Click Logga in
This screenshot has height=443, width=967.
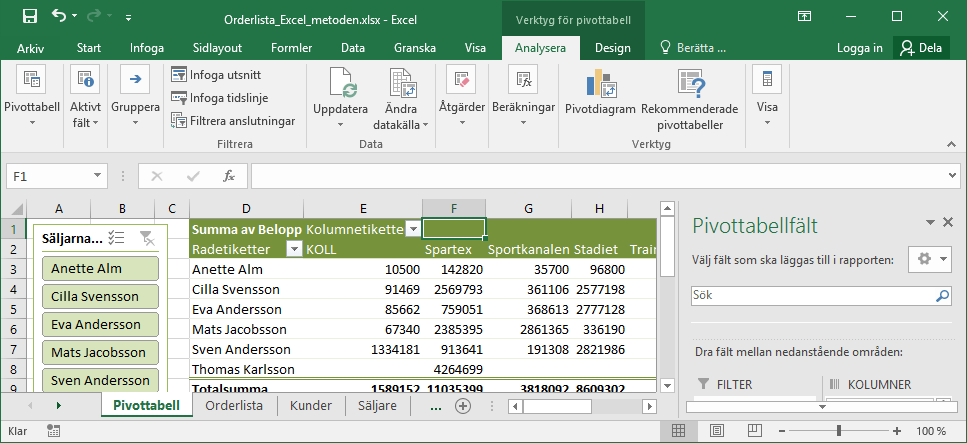860,48
